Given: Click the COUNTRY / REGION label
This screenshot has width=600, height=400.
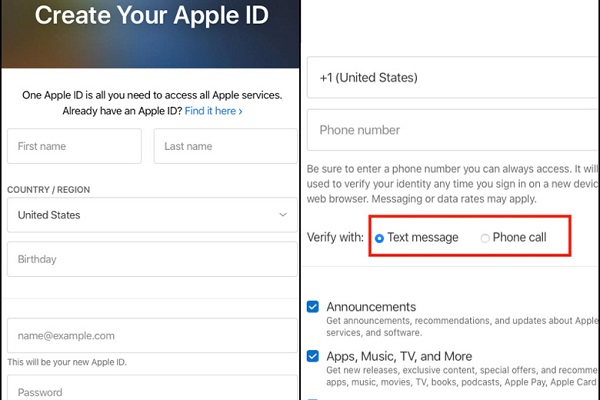Looking at the screenshot, I should coord(49,189).
